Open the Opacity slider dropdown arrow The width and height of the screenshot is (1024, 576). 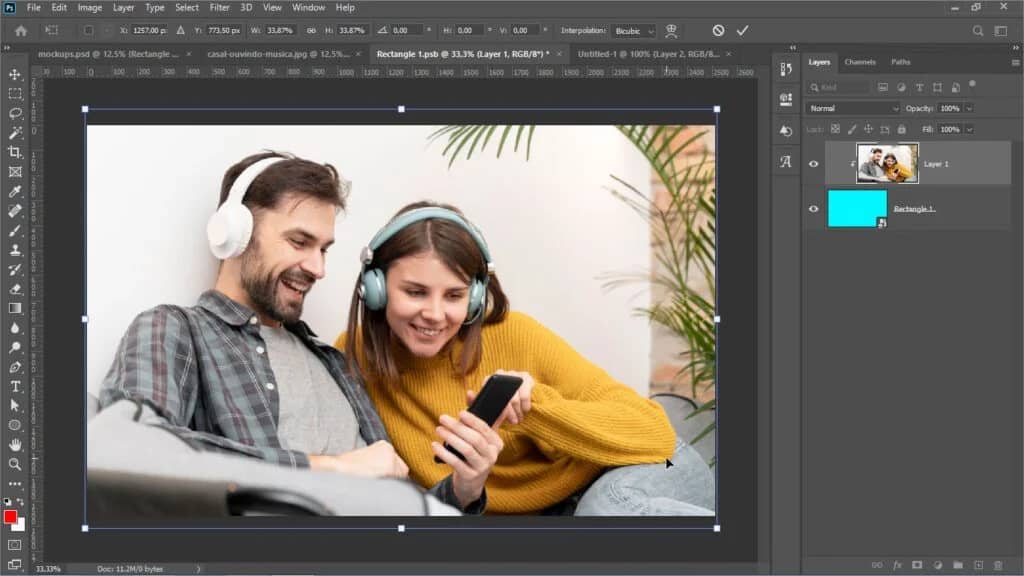tap(969, 108)
